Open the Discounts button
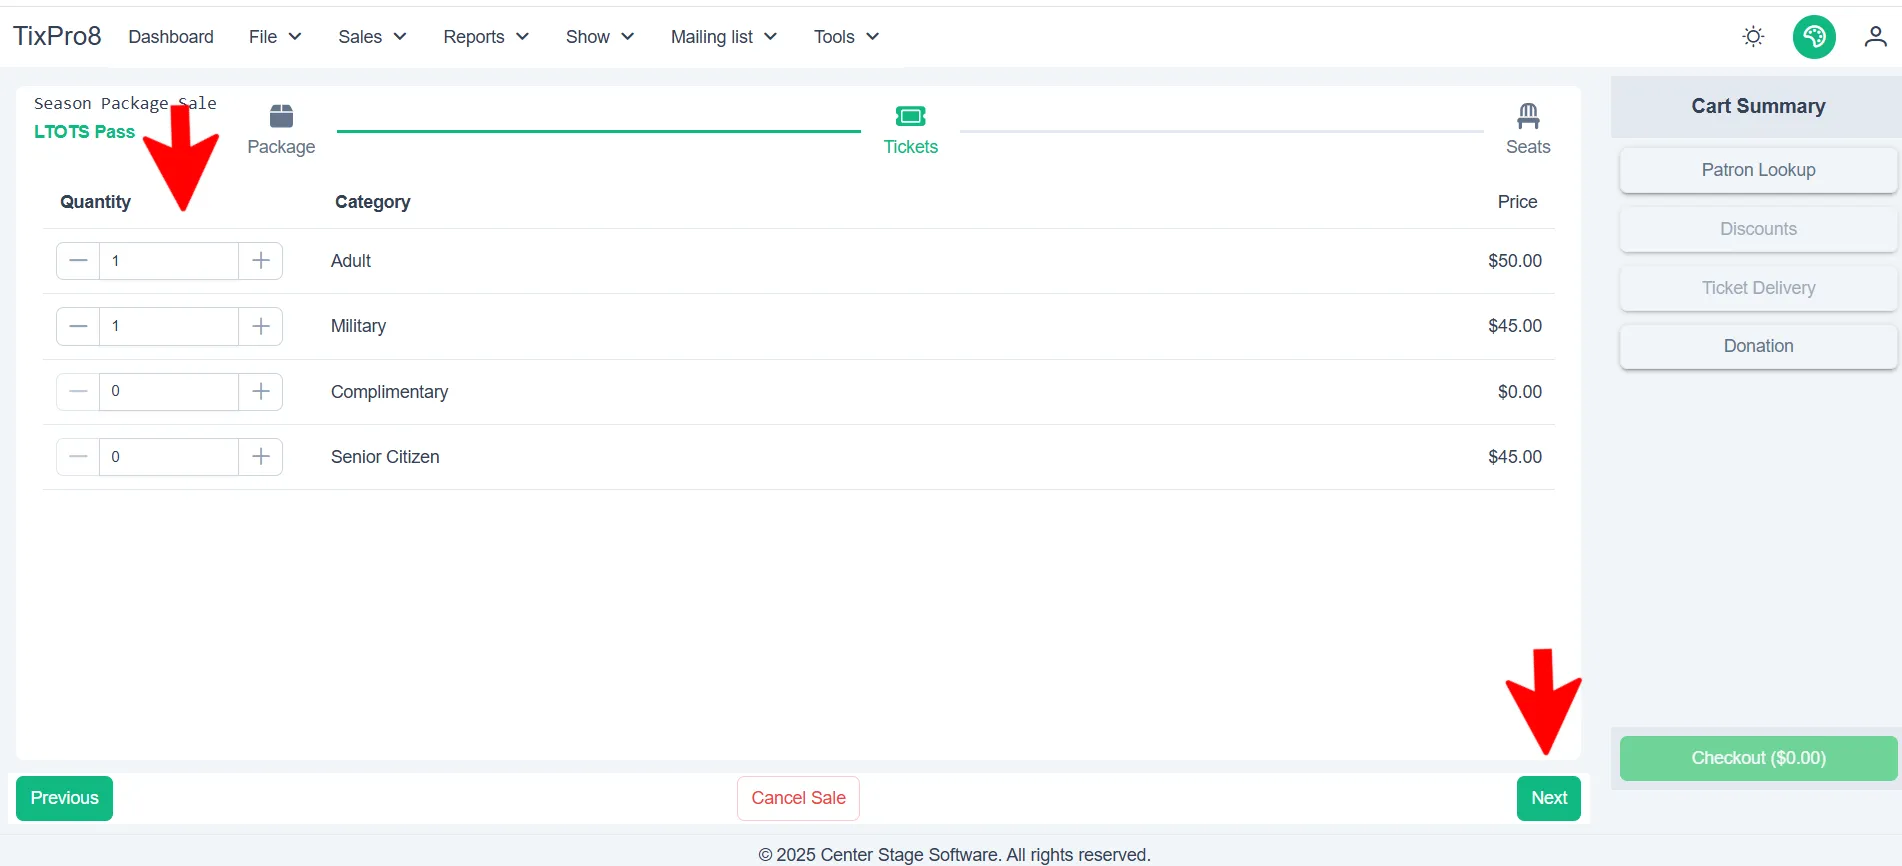 pyautogui.click(x=1758, y=229)
